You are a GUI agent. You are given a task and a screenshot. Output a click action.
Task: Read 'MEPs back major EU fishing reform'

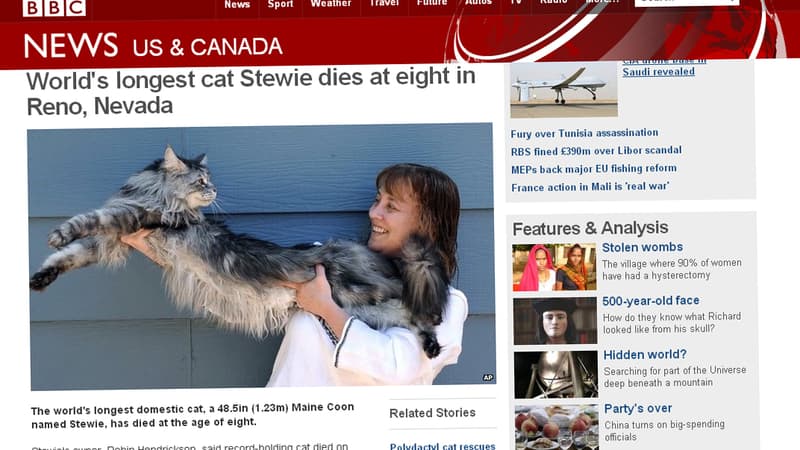594,169
